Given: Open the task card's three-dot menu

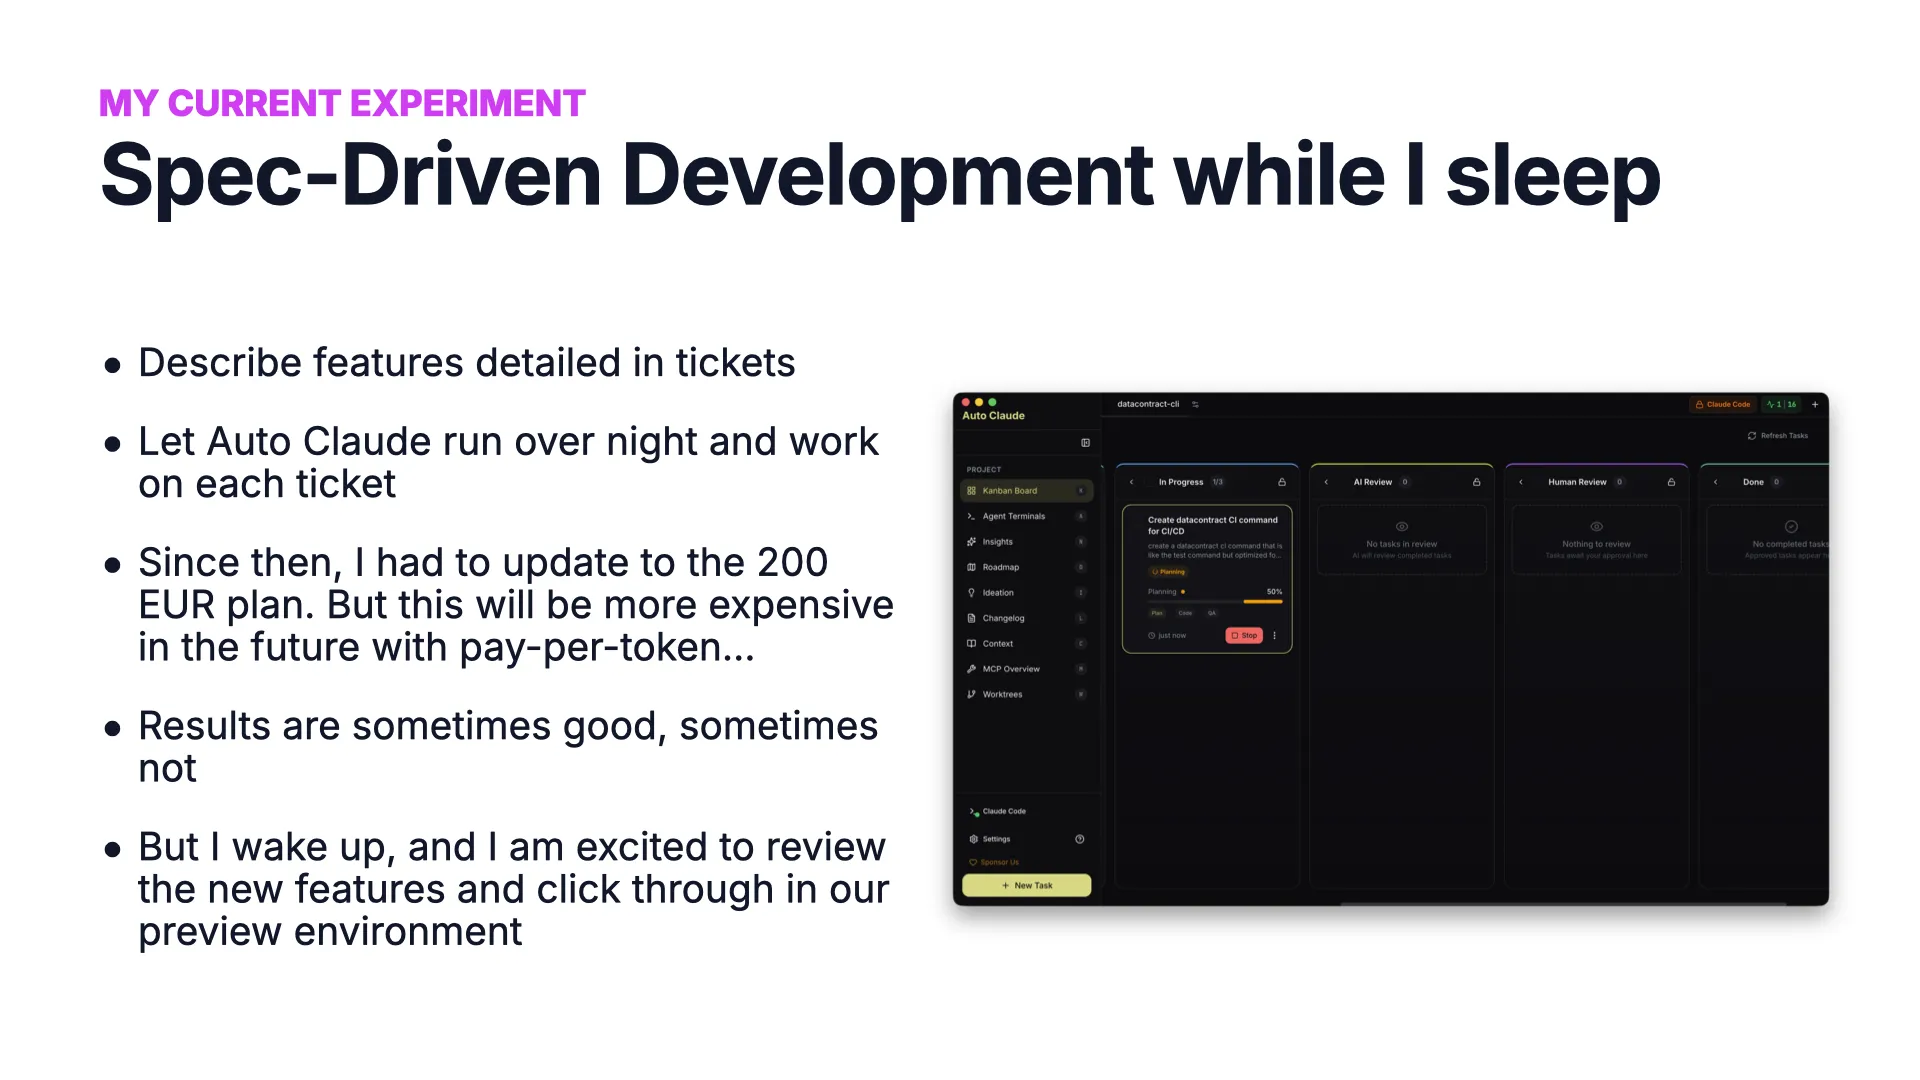Looking at the screenshot, I should coord(1275,635).
